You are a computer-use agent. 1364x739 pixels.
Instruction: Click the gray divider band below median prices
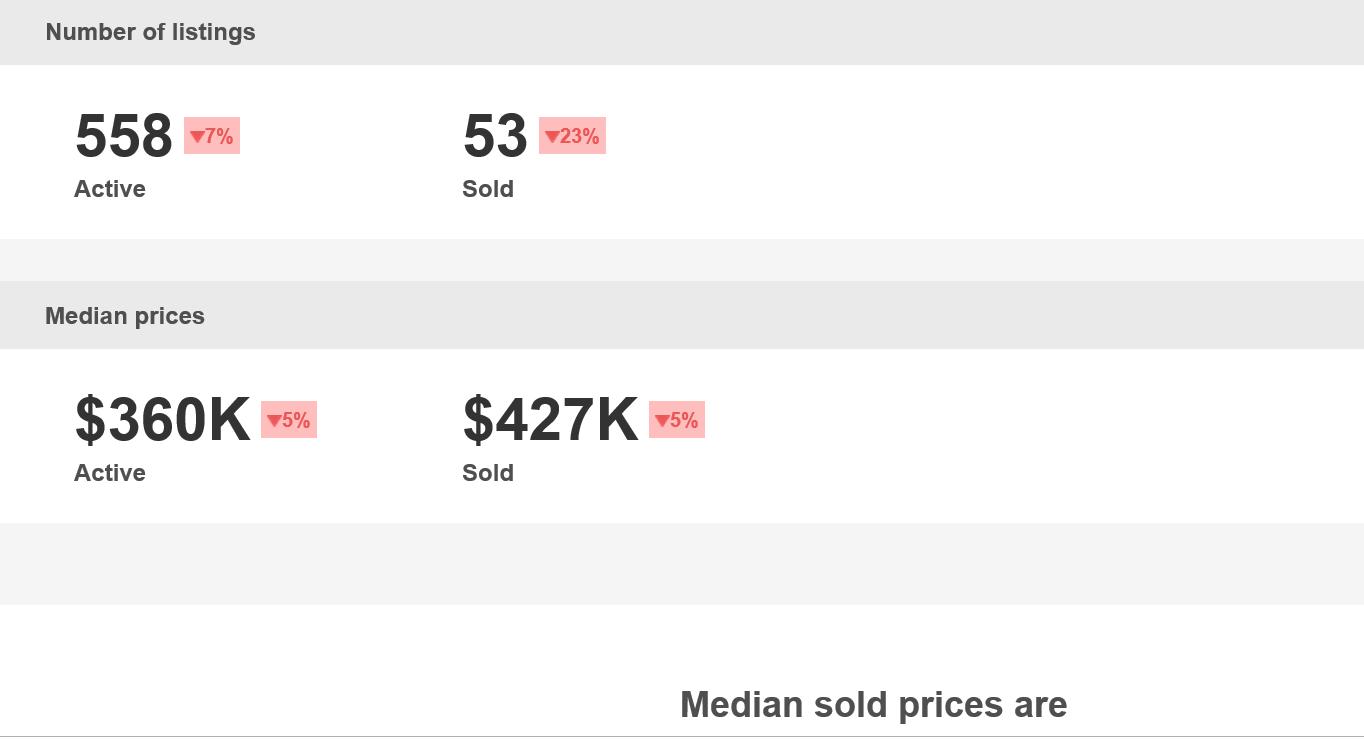[682, 564]
